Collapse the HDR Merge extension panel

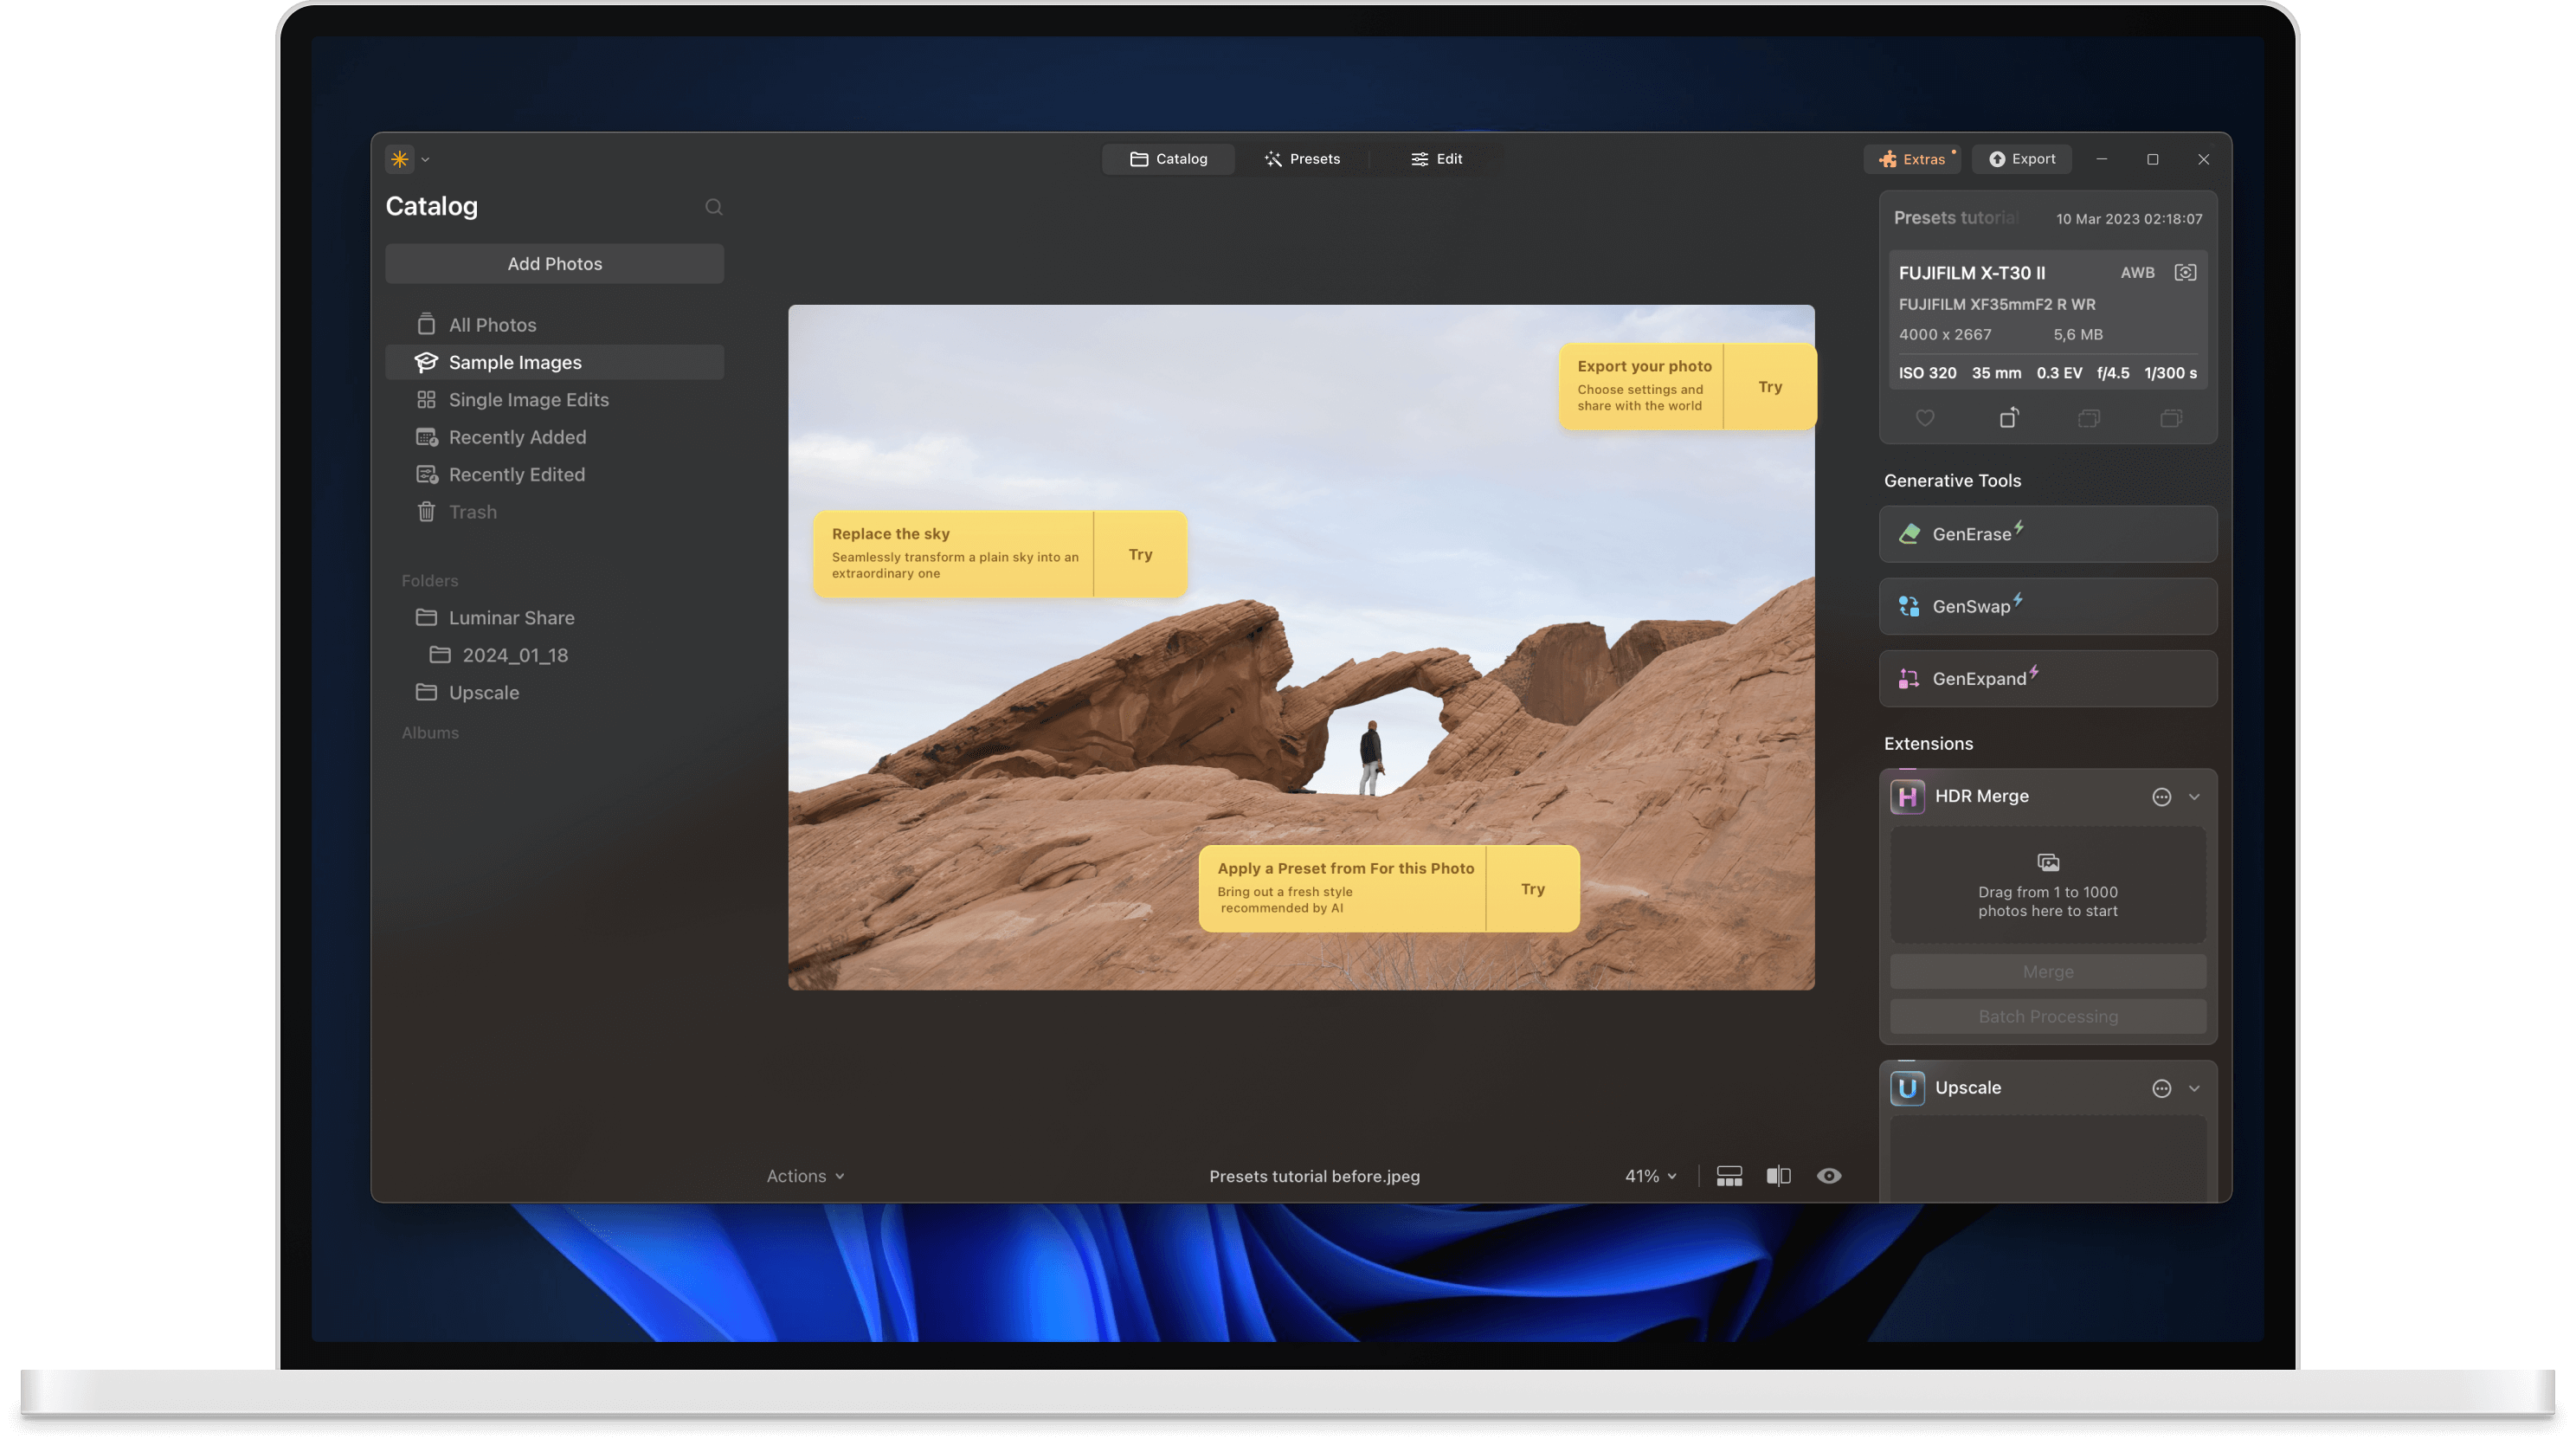[2195, 796]
